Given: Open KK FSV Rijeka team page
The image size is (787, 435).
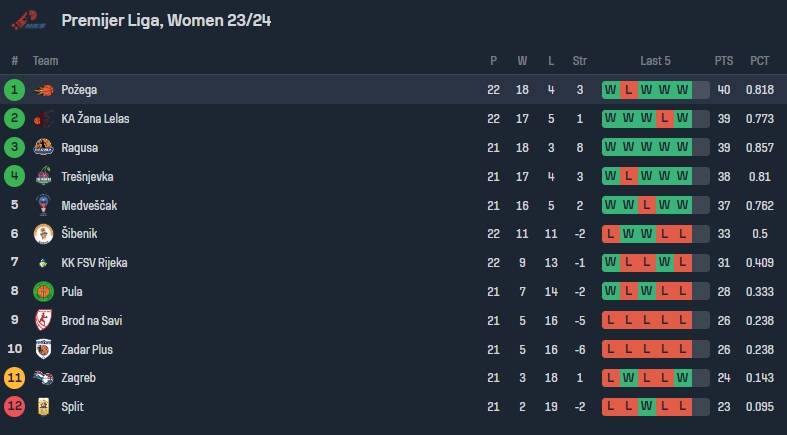Looking at the screenshot, I should 94,263.
